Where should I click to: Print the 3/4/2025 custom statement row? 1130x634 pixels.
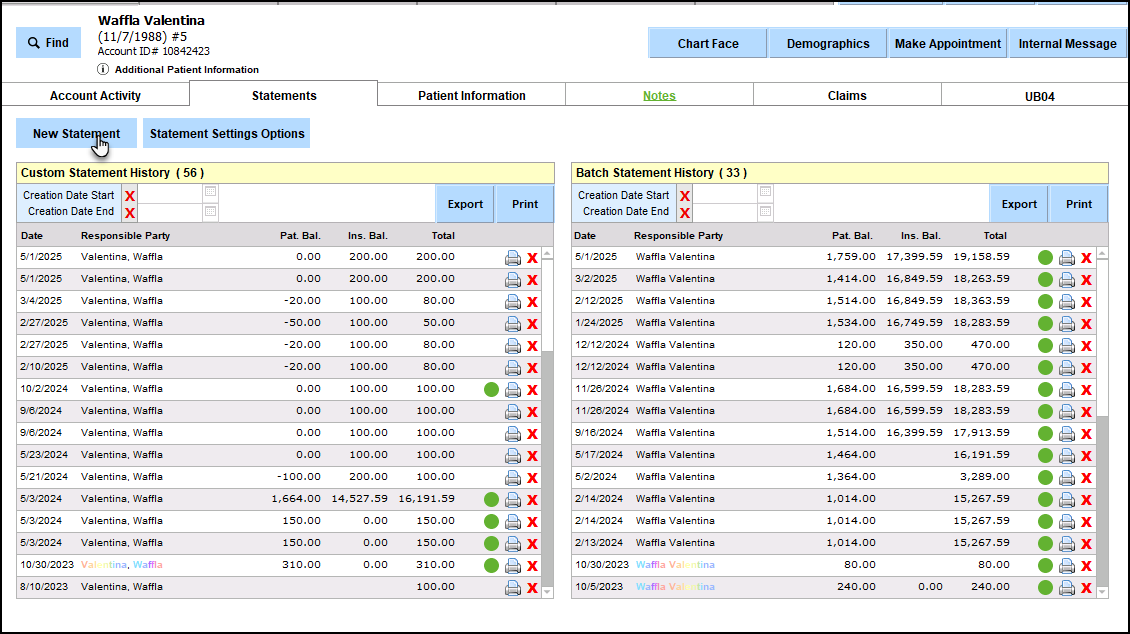click(513, 301)
